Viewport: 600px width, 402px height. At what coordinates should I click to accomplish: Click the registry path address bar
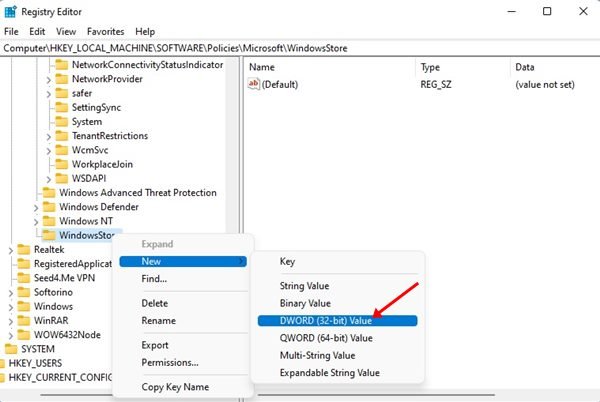(x=300, y=48)
